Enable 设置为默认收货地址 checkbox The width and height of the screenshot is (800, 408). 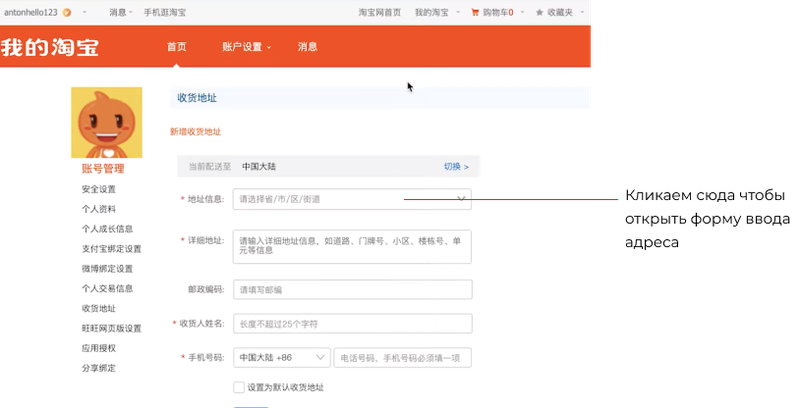239,387
